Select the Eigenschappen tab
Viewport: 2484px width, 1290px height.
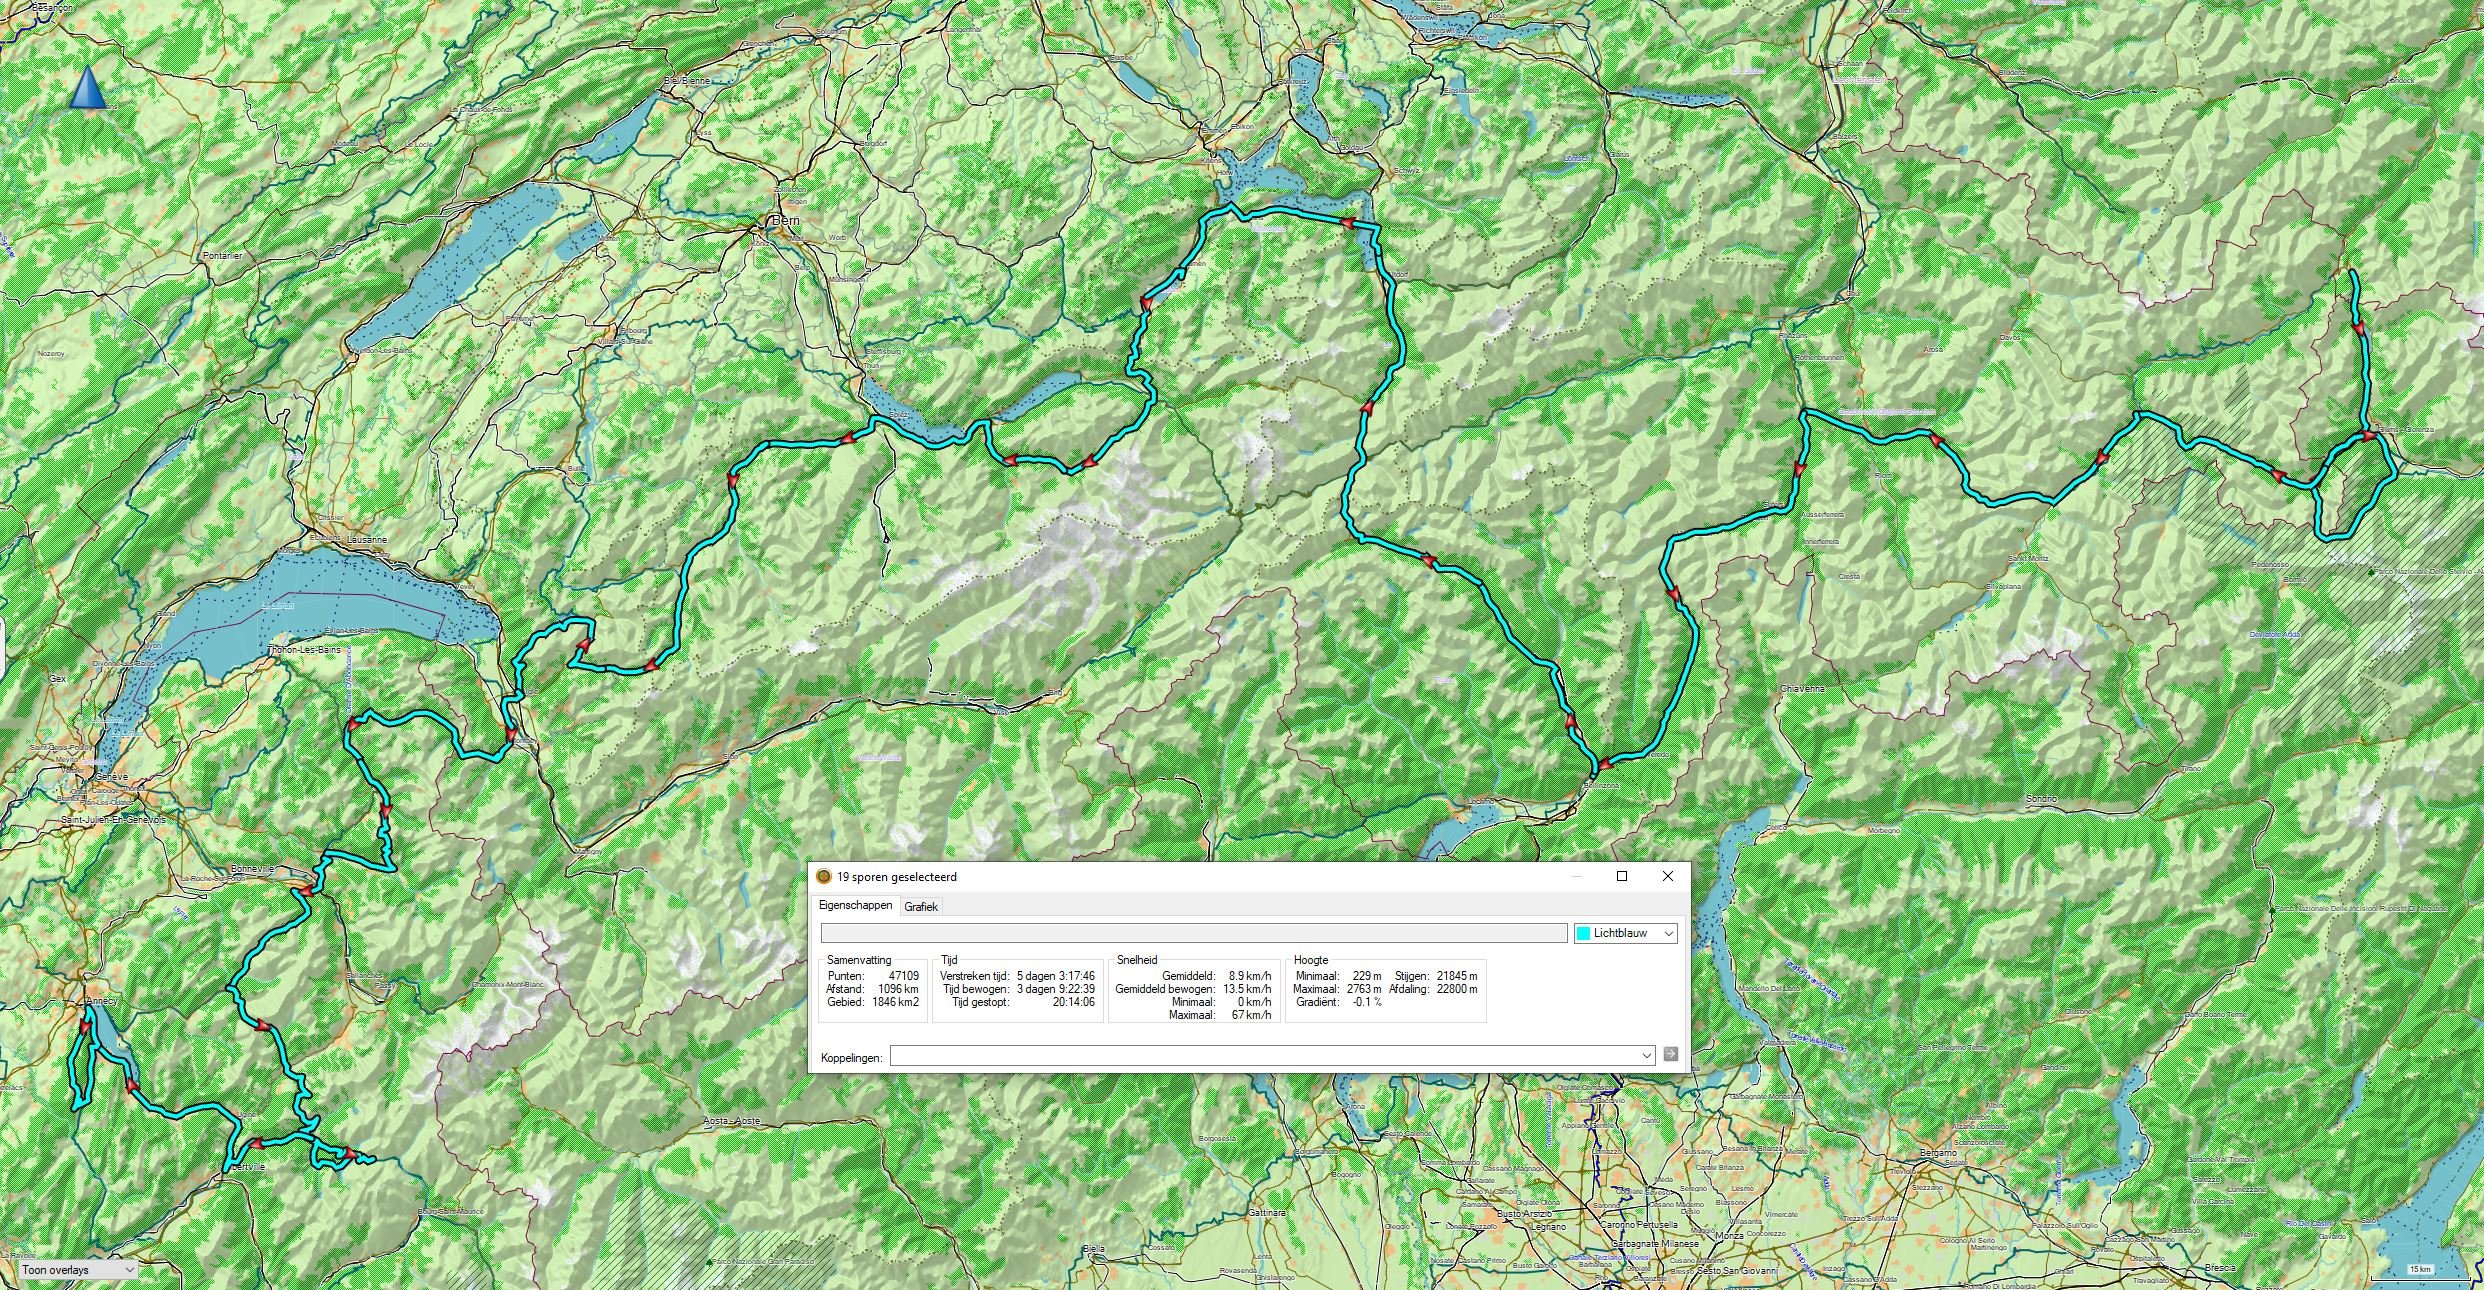click(x=855, y=905)
